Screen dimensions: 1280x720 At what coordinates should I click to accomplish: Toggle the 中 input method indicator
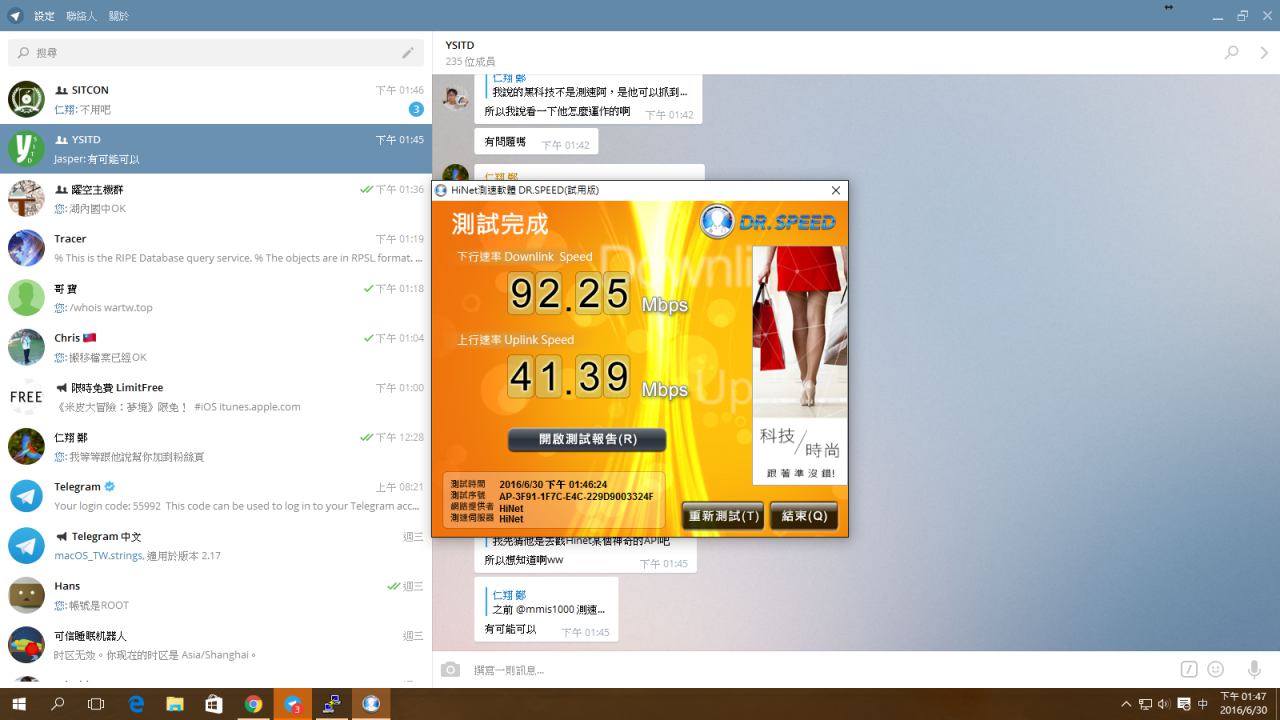(1203, 704)
